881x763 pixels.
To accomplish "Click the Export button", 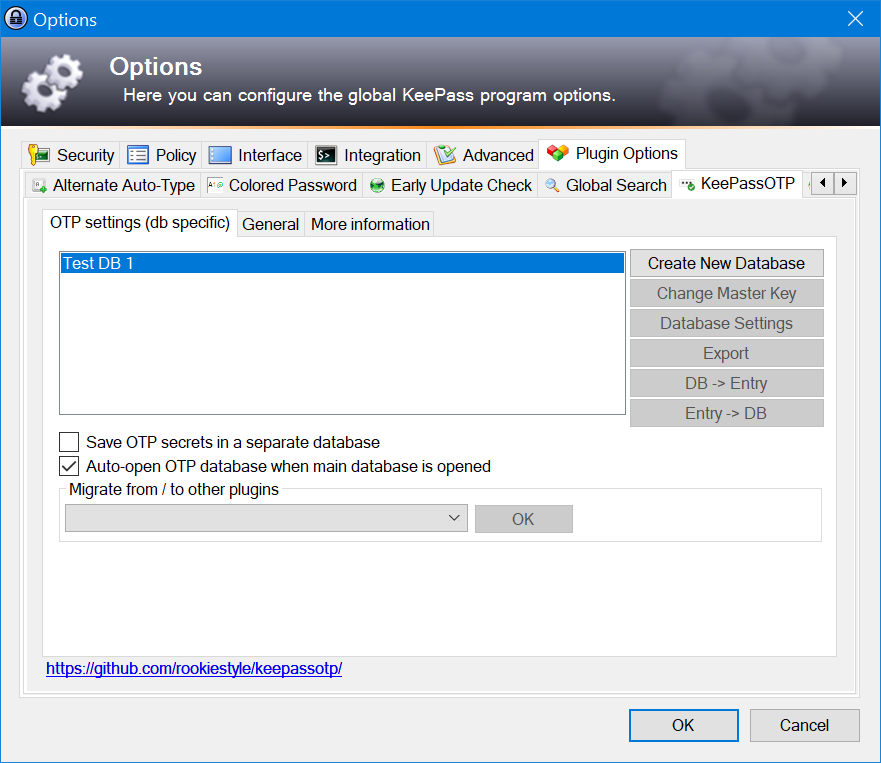I will (726, 353).
